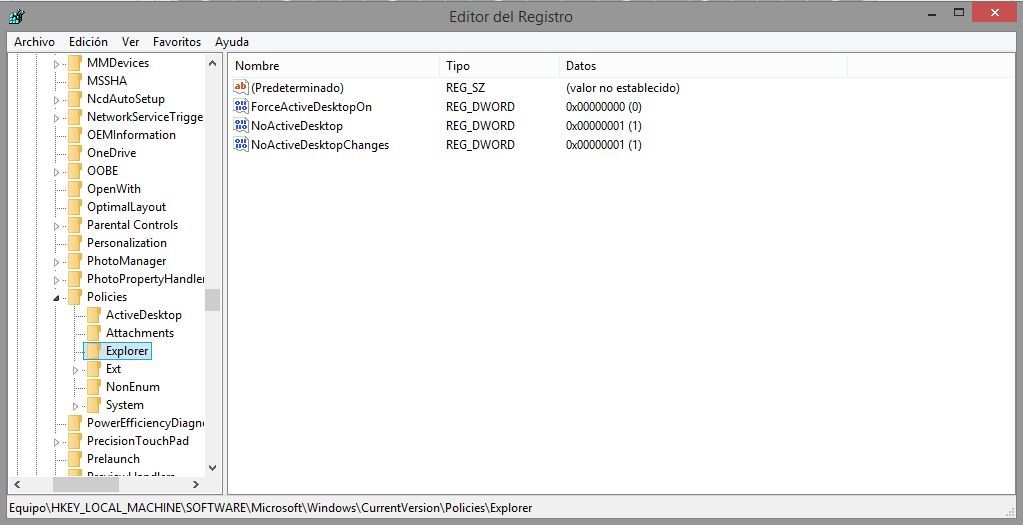Click the Parental Controls folder icon
This screenshot has width=1023, height=525.
coord(75,225)
